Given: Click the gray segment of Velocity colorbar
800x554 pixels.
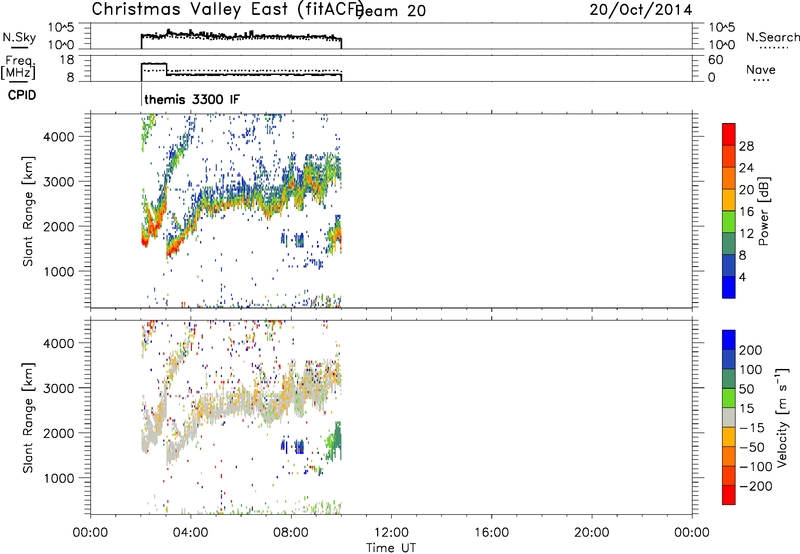Looking at the screenshot, I should pyautogui.click(x=729, y=418).
